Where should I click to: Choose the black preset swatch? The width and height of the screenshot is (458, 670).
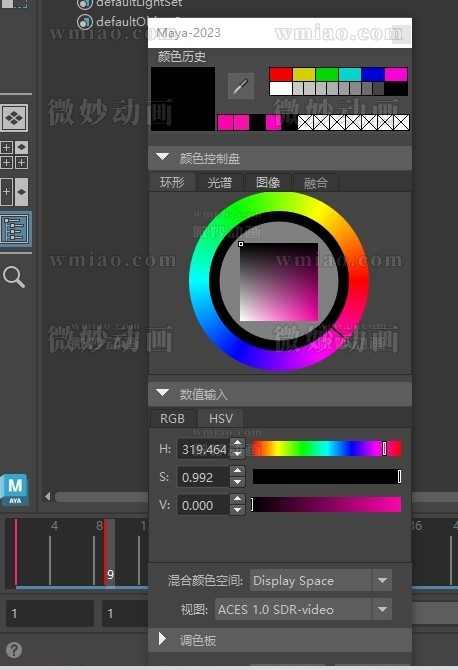(396, 88)
